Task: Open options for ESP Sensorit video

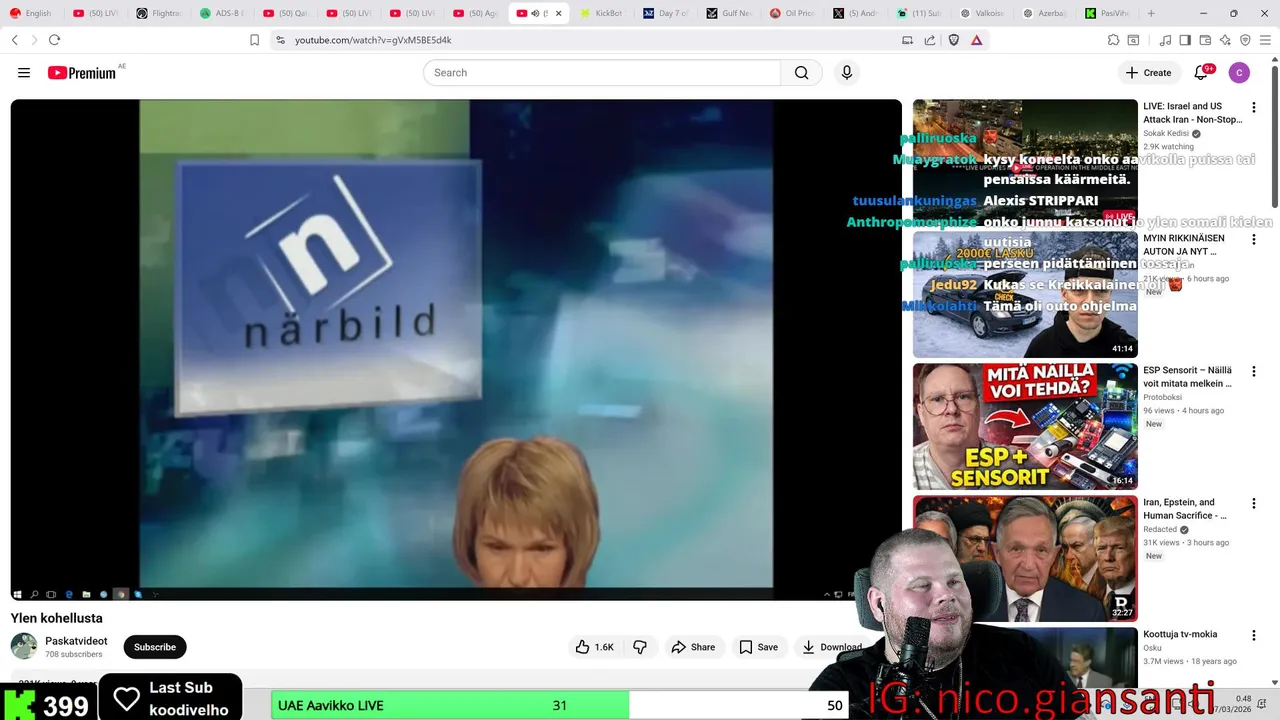Action: (x=1254, y=371)
